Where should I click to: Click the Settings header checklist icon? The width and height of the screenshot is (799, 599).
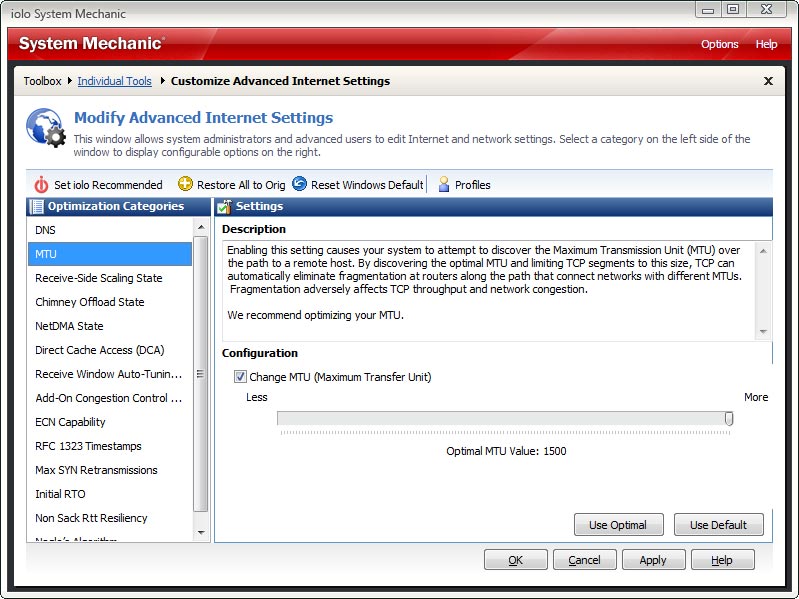point(224,207)
